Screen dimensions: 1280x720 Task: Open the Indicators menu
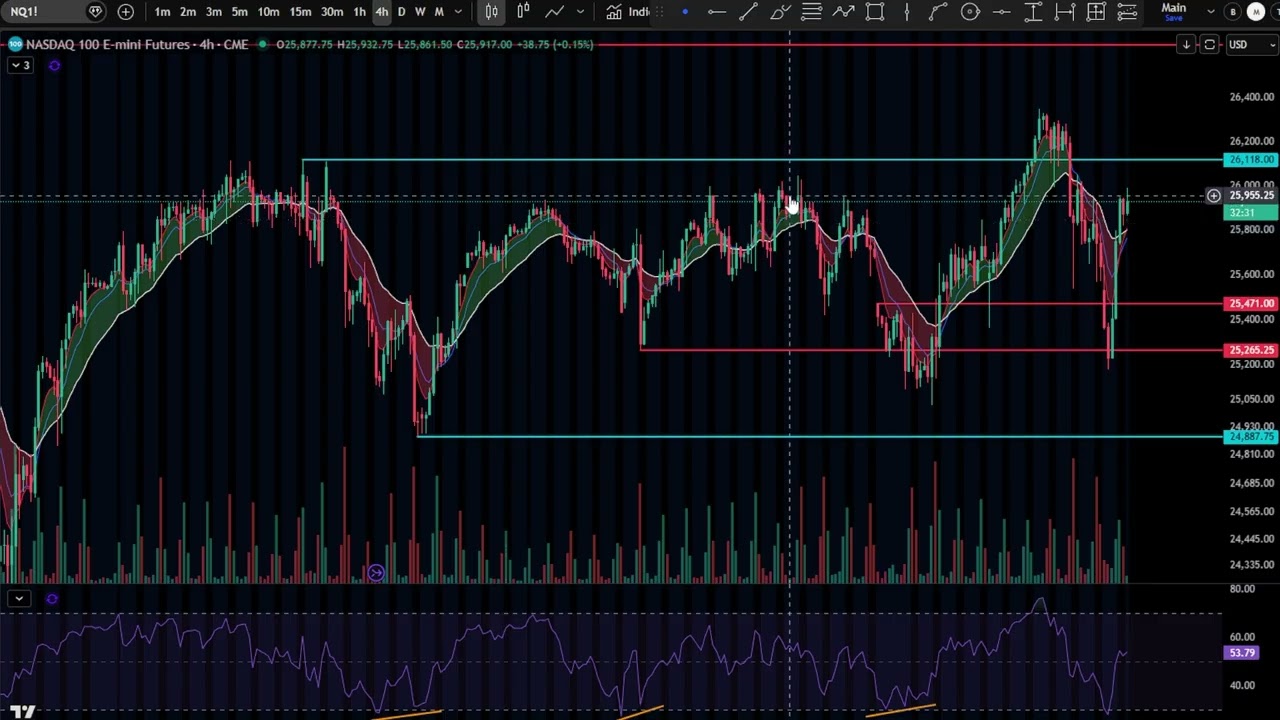629,12
